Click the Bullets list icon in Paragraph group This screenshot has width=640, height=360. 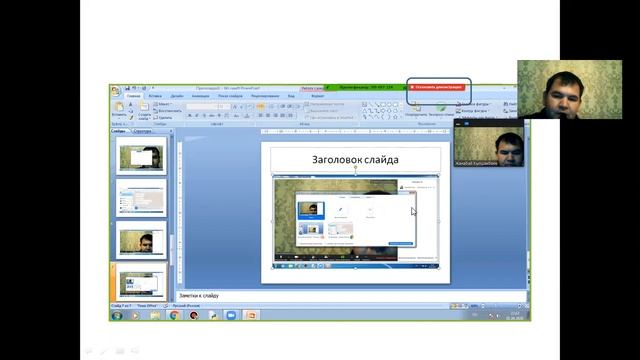click(x=261, y=107)
